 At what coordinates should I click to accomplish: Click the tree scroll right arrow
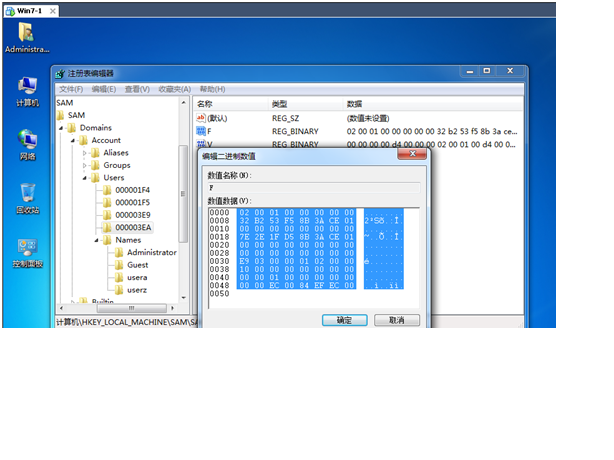click(172, 308)
